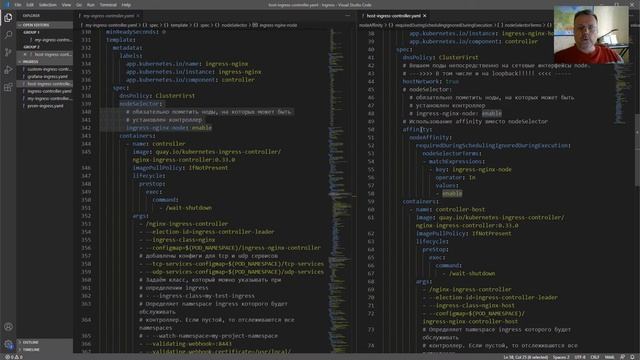
Task: Open the File menu
Action: [18, 5]
